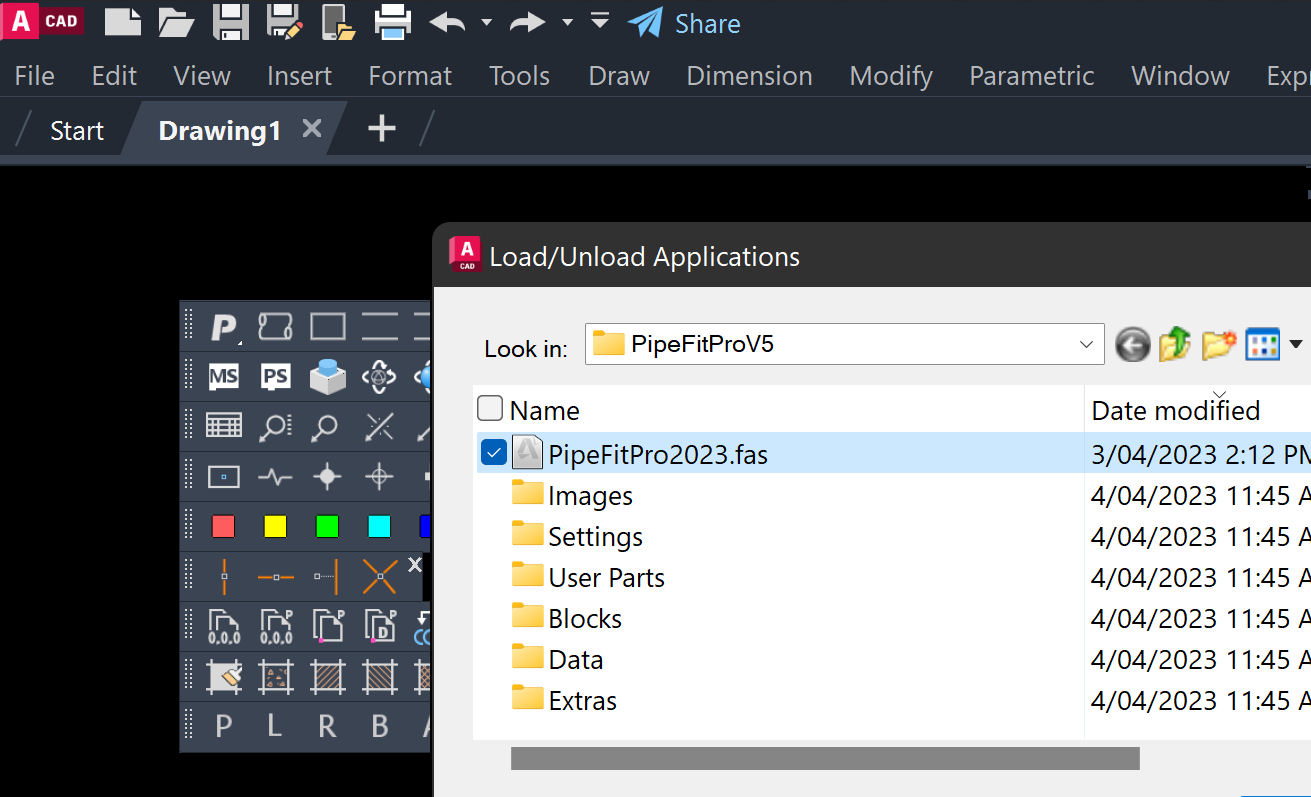The height and width of the screenshot is (797, 1311).
Task: Click the Share button with paper plane
Action: coord(684,23)
